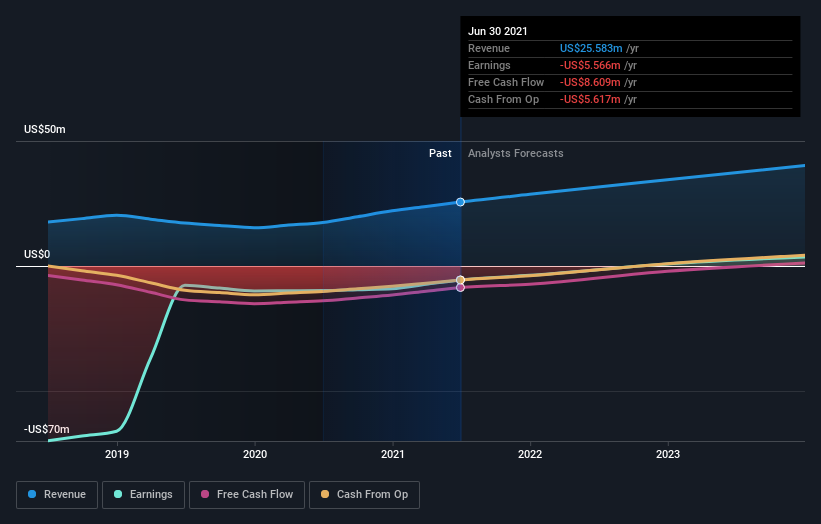821x524 pixels.
Task: Click the -US$5.566m earnings value
Action: (x=590, y=65)
